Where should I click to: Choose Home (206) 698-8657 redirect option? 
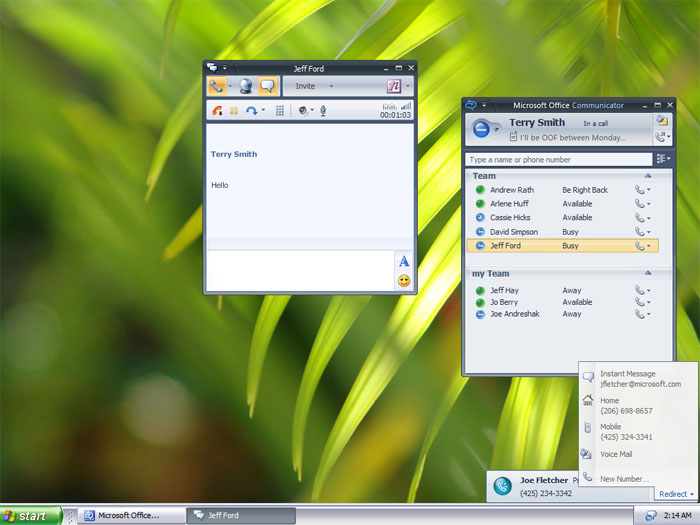[x=638, y=405]
